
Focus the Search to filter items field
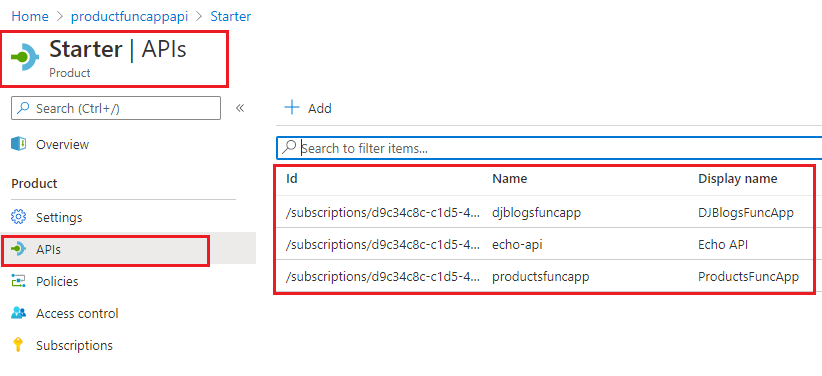549,148
